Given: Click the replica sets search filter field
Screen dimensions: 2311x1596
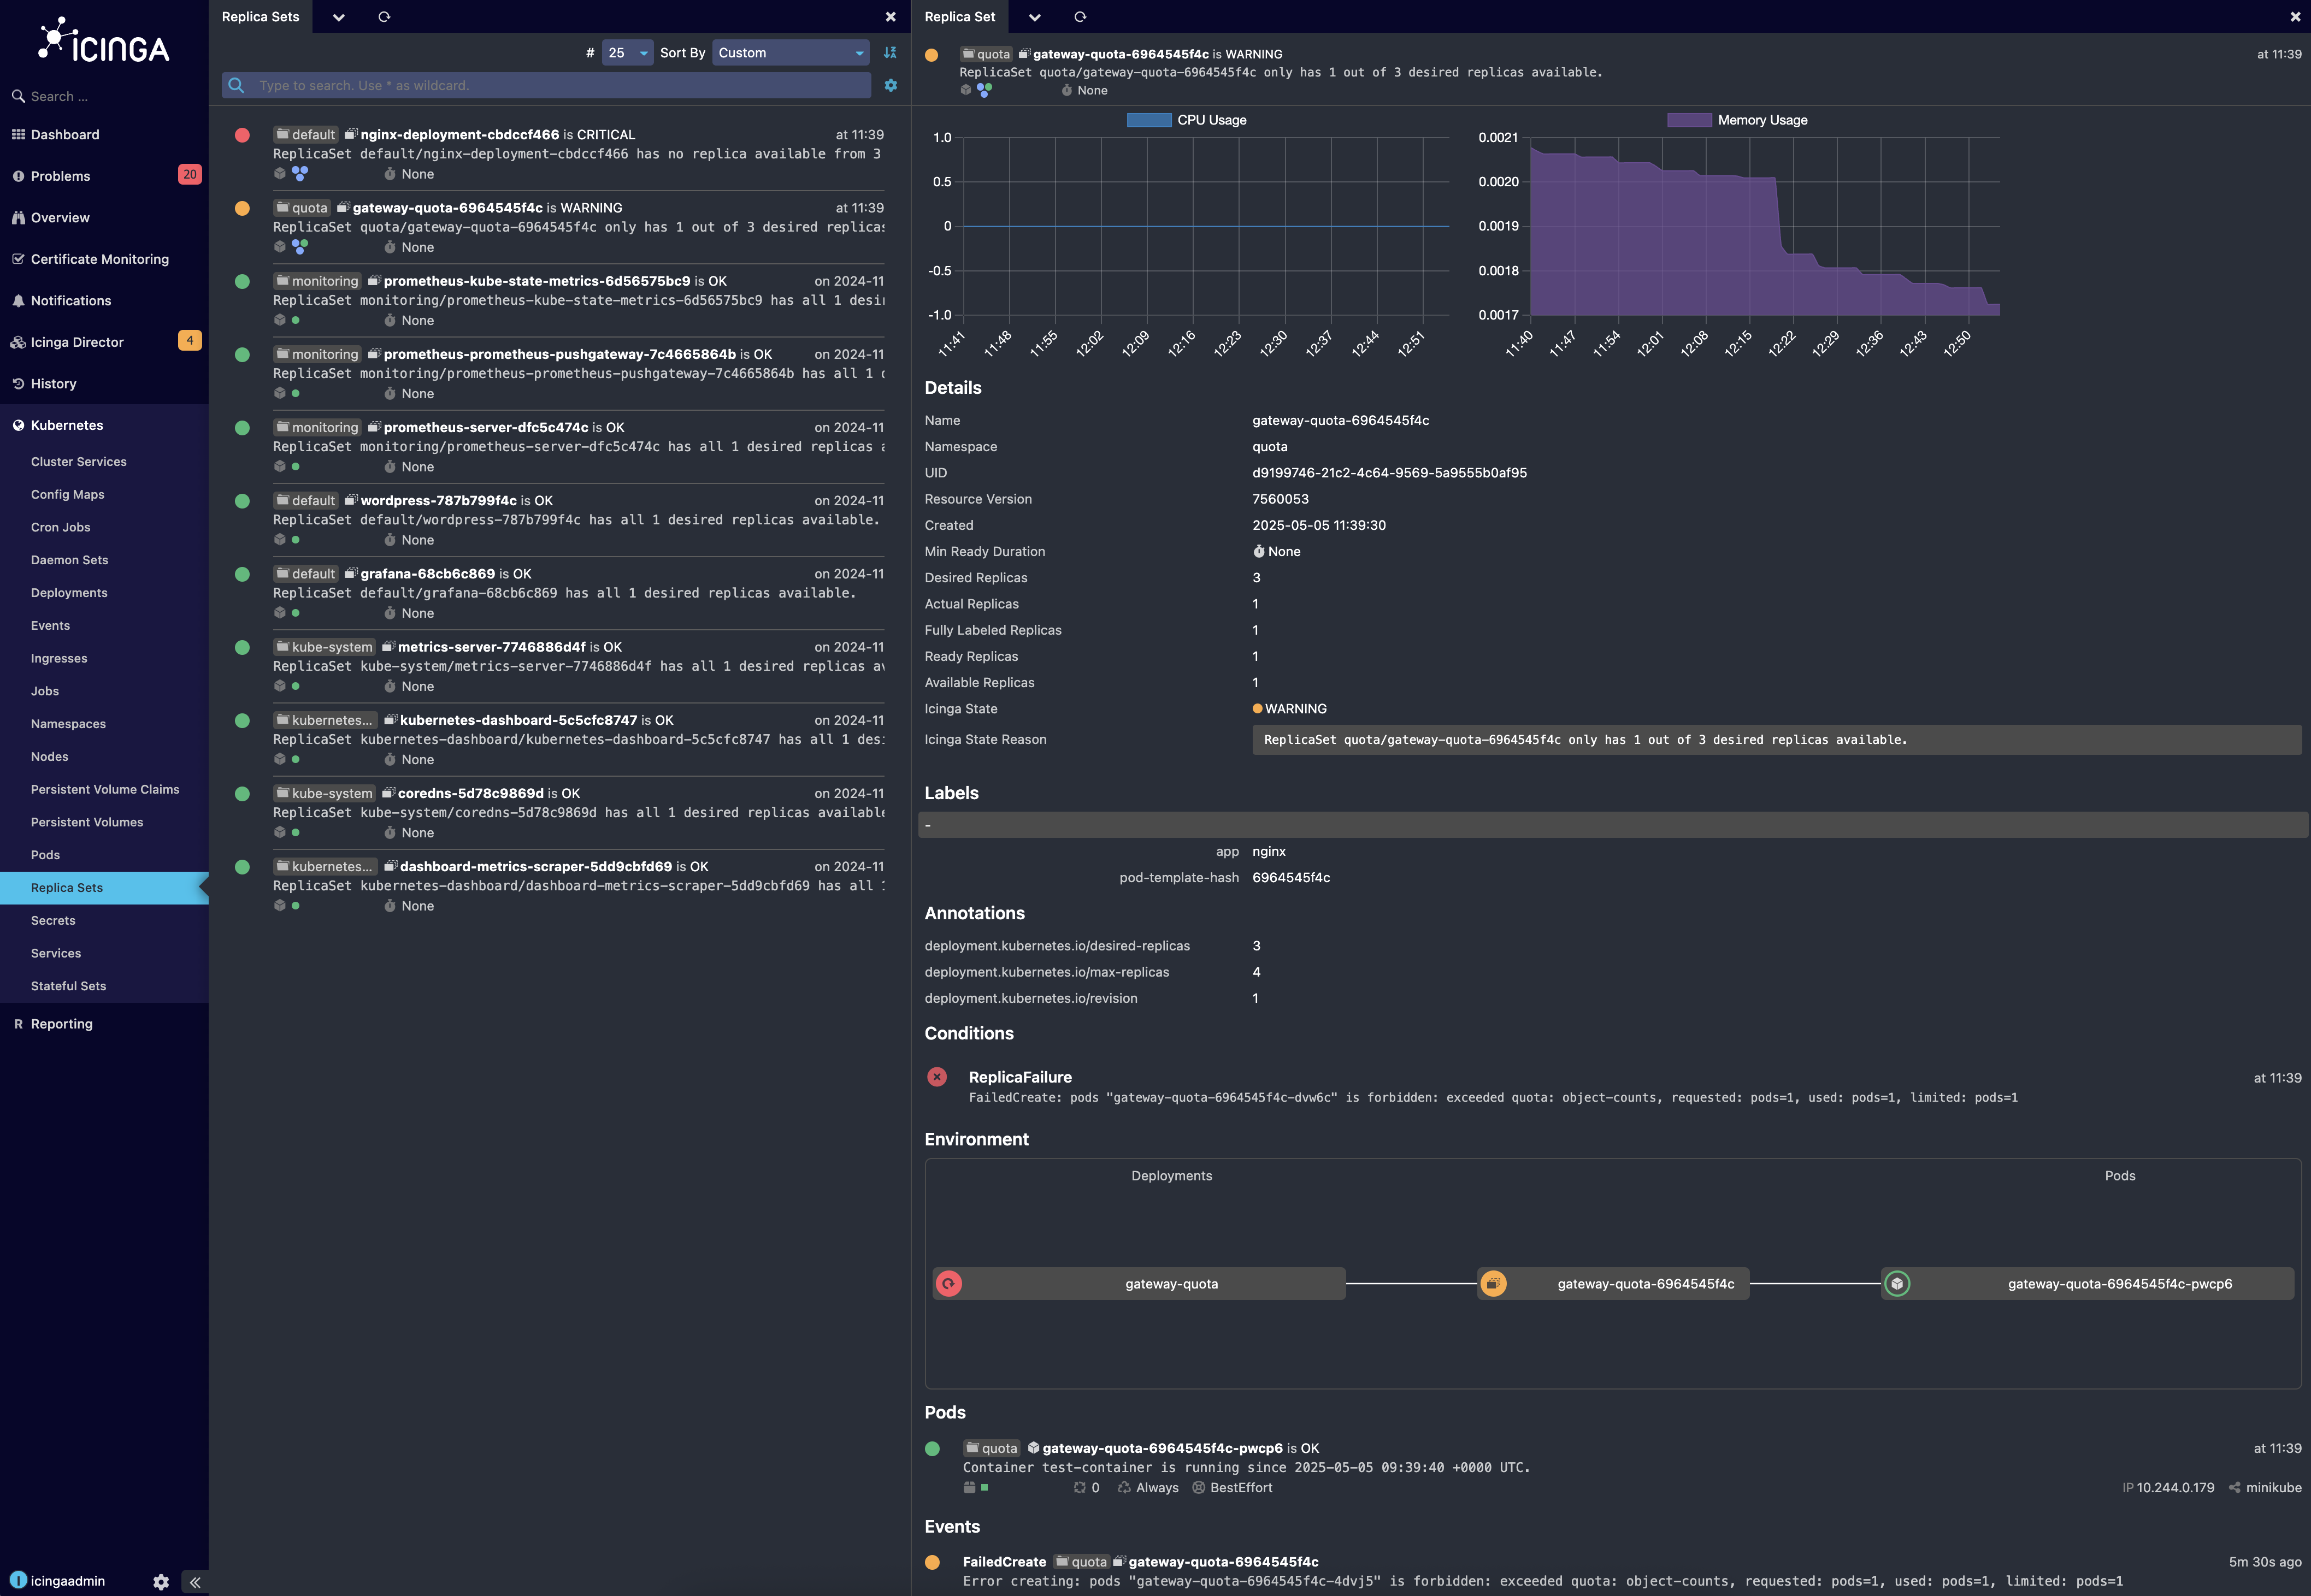Looking at the screenshot, I should click(x=546, y=86).
